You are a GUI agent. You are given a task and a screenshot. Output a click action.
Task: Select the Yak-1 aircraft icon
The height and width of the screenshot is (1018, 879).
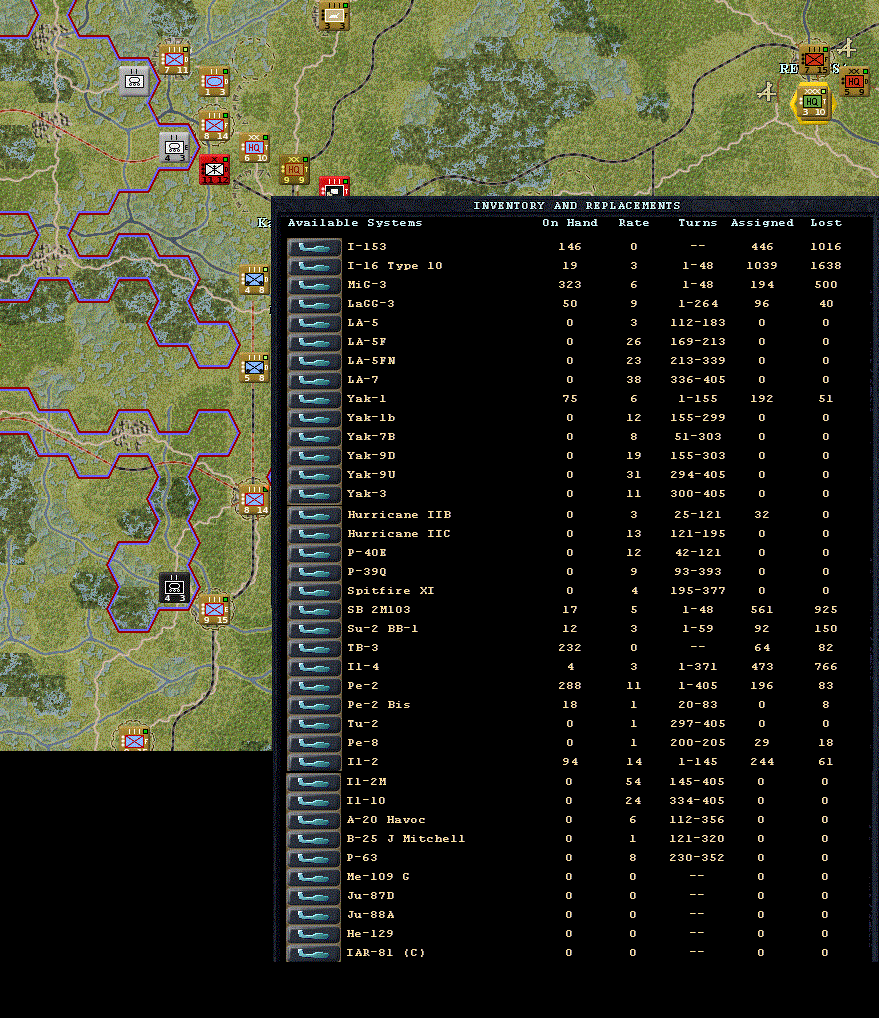coord(314,399)
